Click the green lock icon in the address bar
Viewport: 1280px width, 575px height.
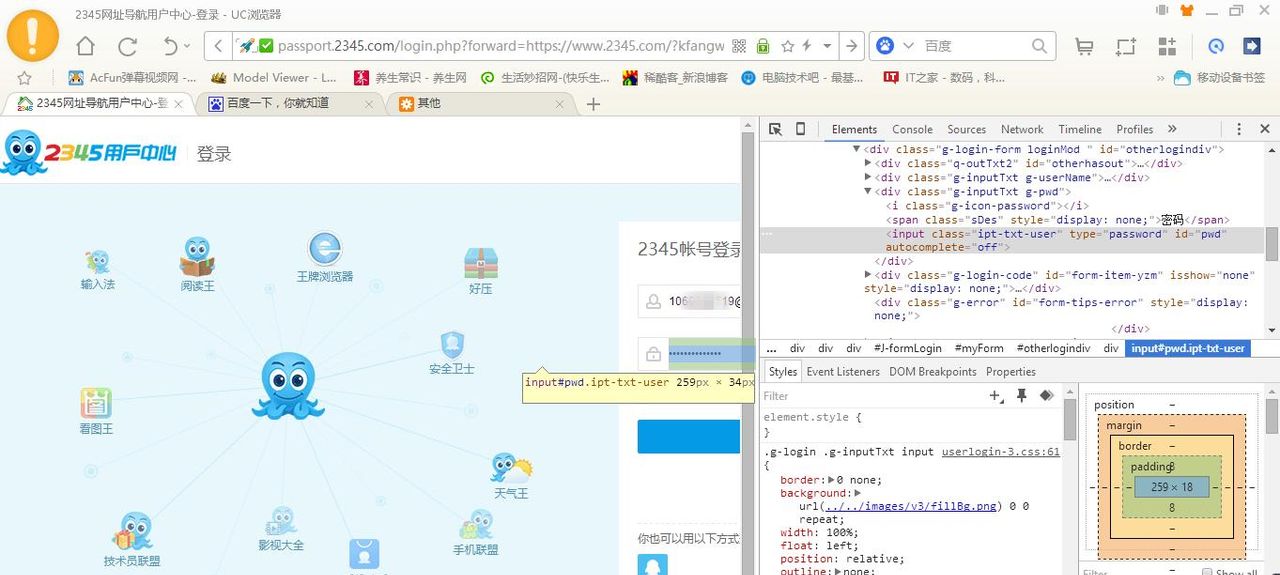tap(763, 46)
